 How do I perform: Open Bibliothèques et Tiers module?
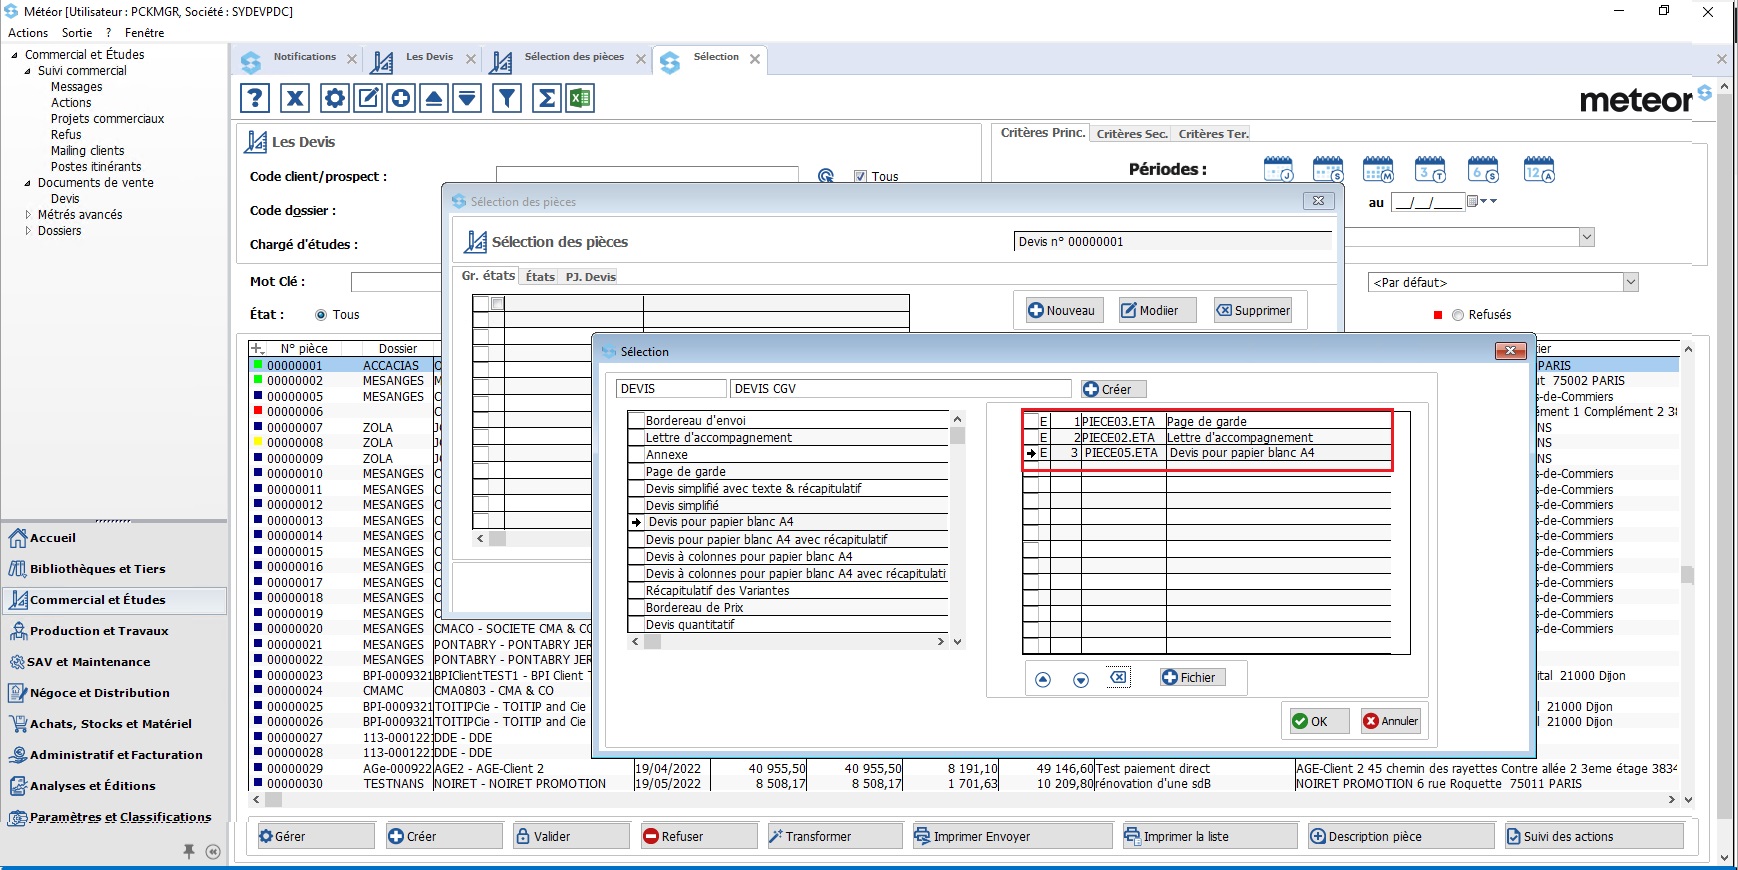point(97,569)
